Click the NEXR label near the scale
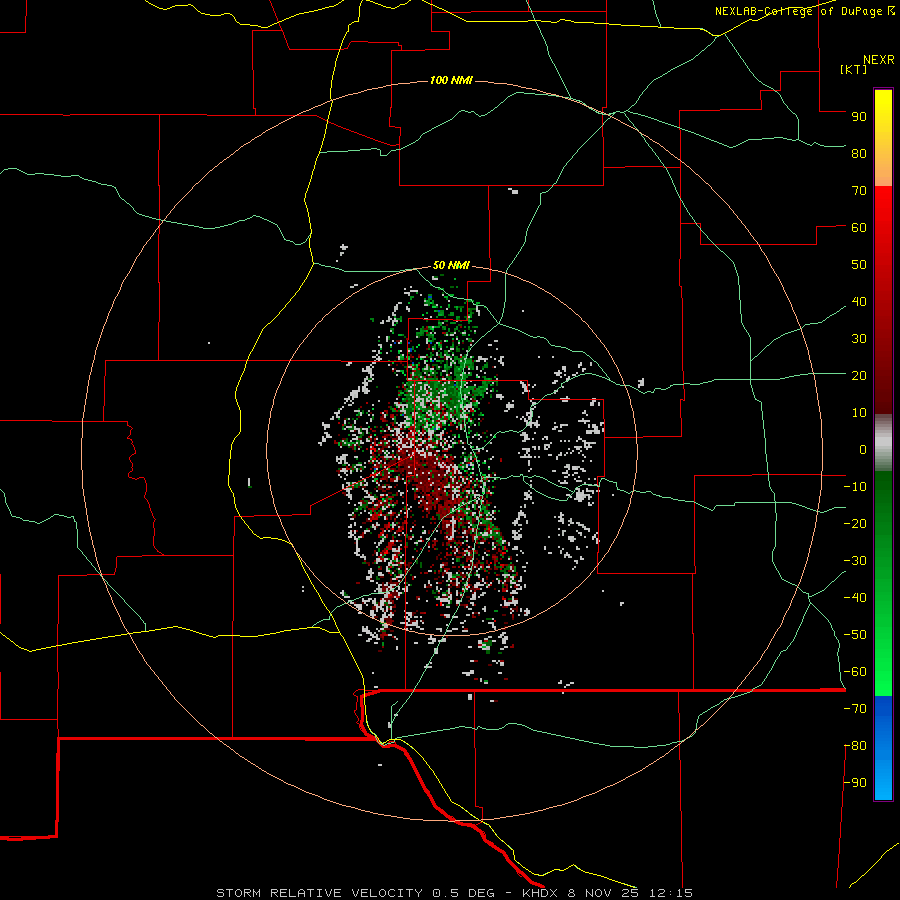Image resolution: width=900 pixels, height=900 pixels. (x=879, y=60)
